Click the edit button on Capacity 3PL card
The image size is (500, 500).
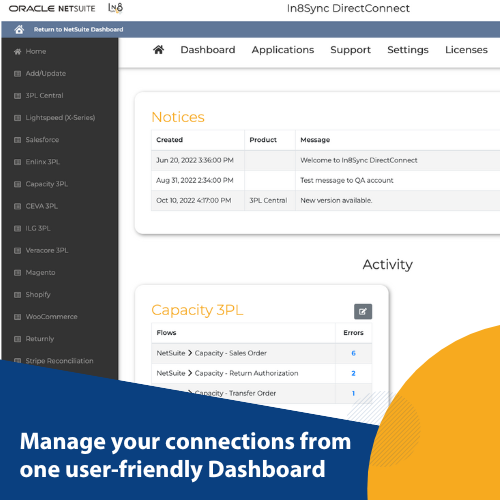click(363, 312)
